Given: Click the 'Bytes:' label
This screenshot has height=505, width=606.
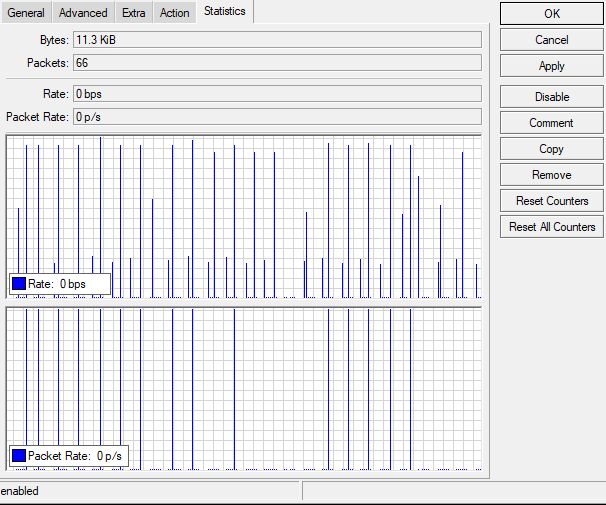Looking at the screenshot, I should [54, 40].
